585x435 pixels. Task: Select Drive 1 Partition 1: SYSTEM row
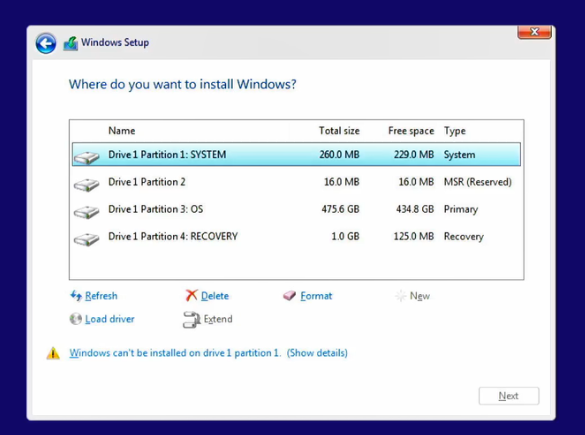pos(296,154)
